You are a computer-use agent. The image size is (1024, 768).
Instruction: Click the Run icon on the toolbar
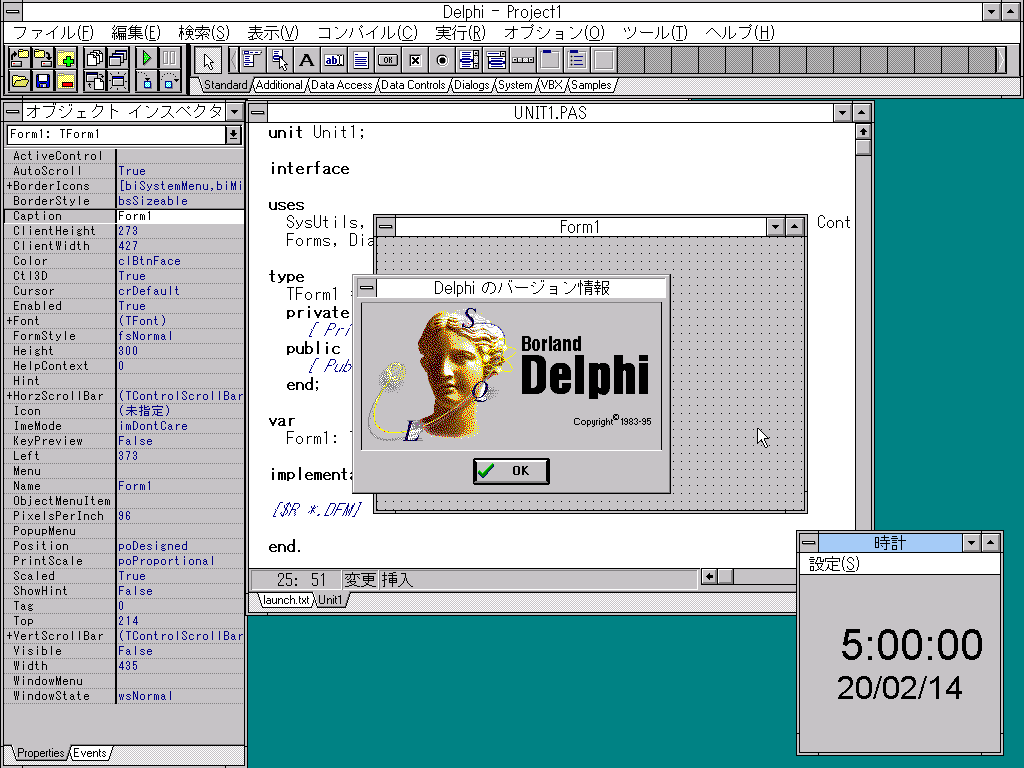tap(145, 58)
